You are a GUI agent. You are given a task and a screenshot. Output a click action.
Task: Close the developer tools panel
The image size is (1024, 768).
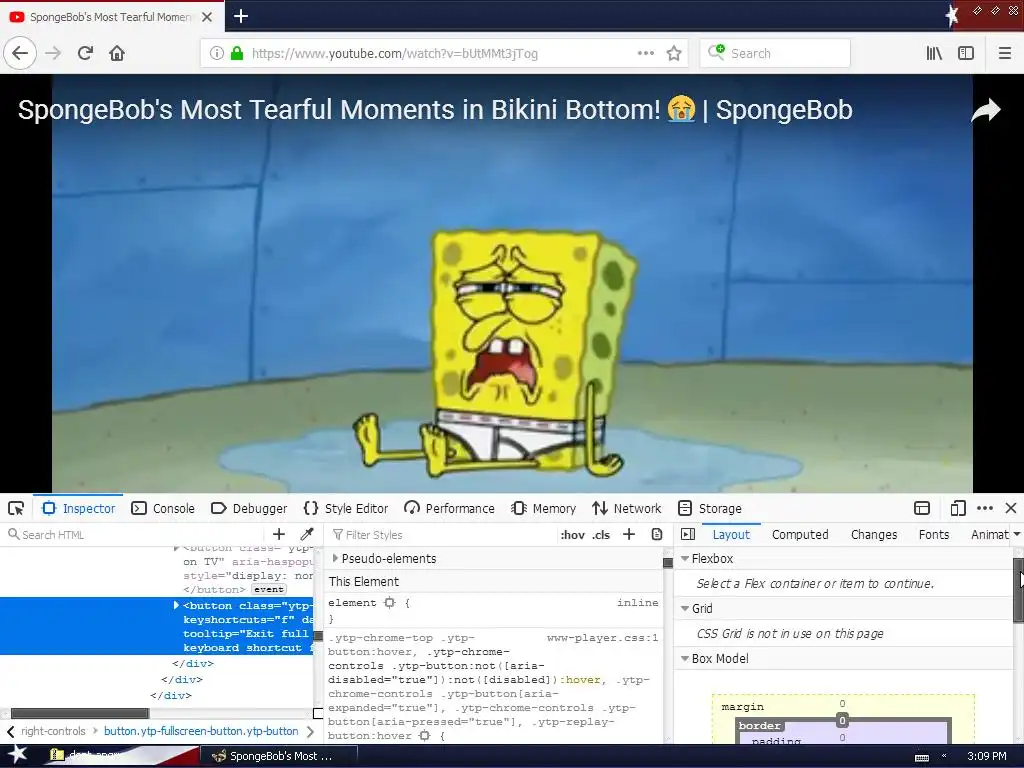click(1011, 508)
